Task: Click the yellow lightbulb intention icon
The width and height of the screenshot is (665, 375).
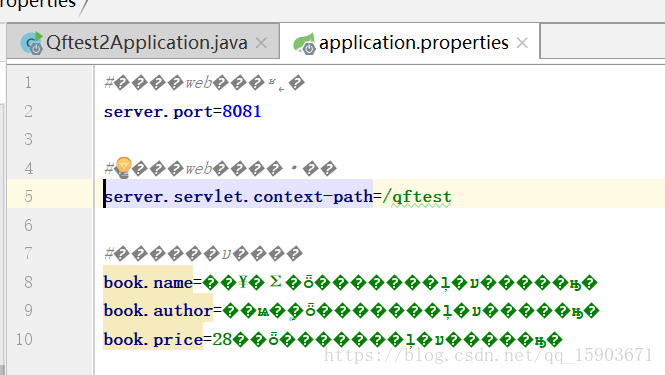Action: [x=124, y=168]
